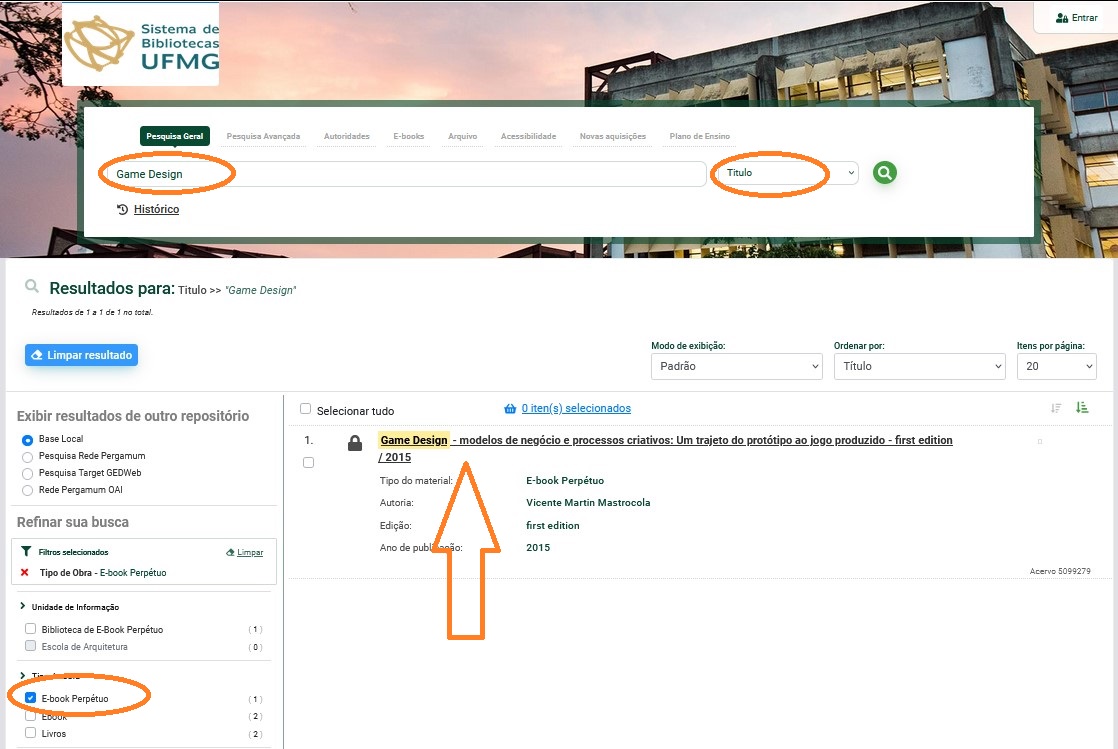
Task: Collapse the Unidade de Informação section
Action: [x=22, y=607]
